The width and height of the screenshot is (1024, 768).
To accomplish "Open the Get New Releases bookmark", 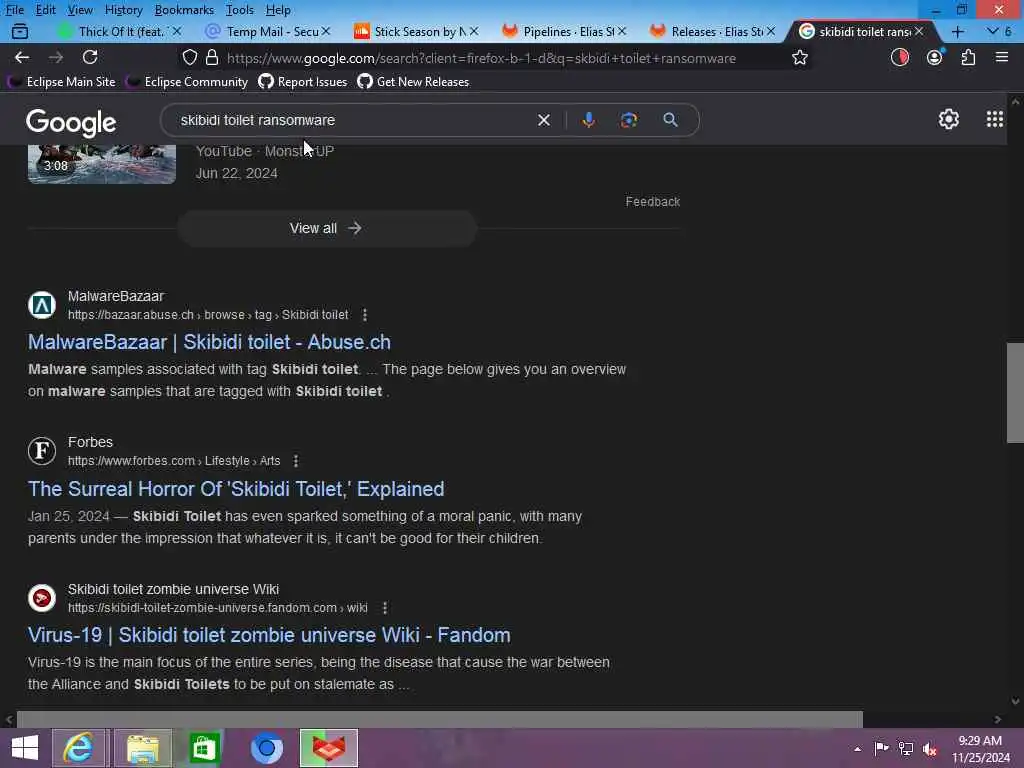I will point(414,82).
